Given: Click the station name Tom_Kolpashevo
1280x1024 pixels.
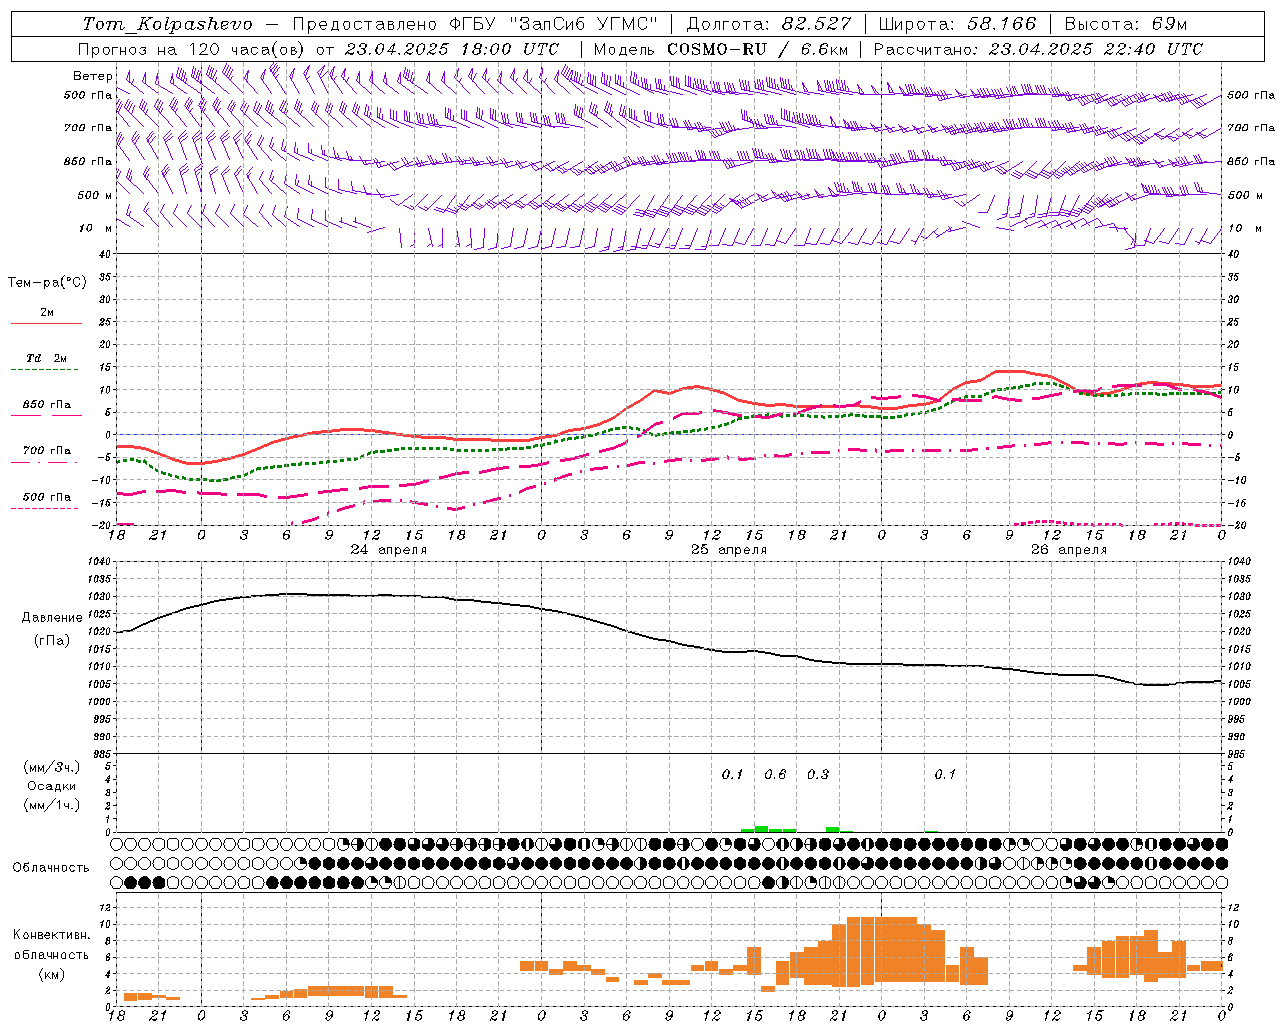Looking at the screenshot, I should [167, 24].
